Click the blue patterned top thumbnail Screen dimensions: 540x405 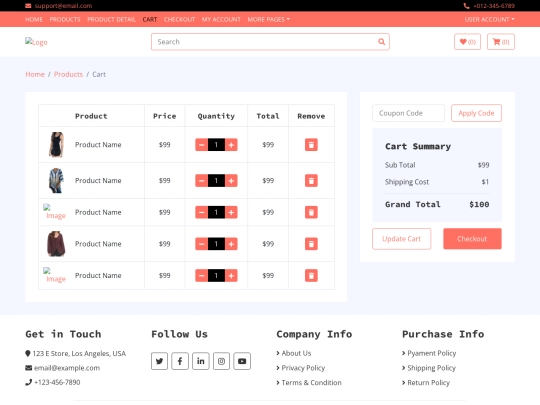pos(56,180)
